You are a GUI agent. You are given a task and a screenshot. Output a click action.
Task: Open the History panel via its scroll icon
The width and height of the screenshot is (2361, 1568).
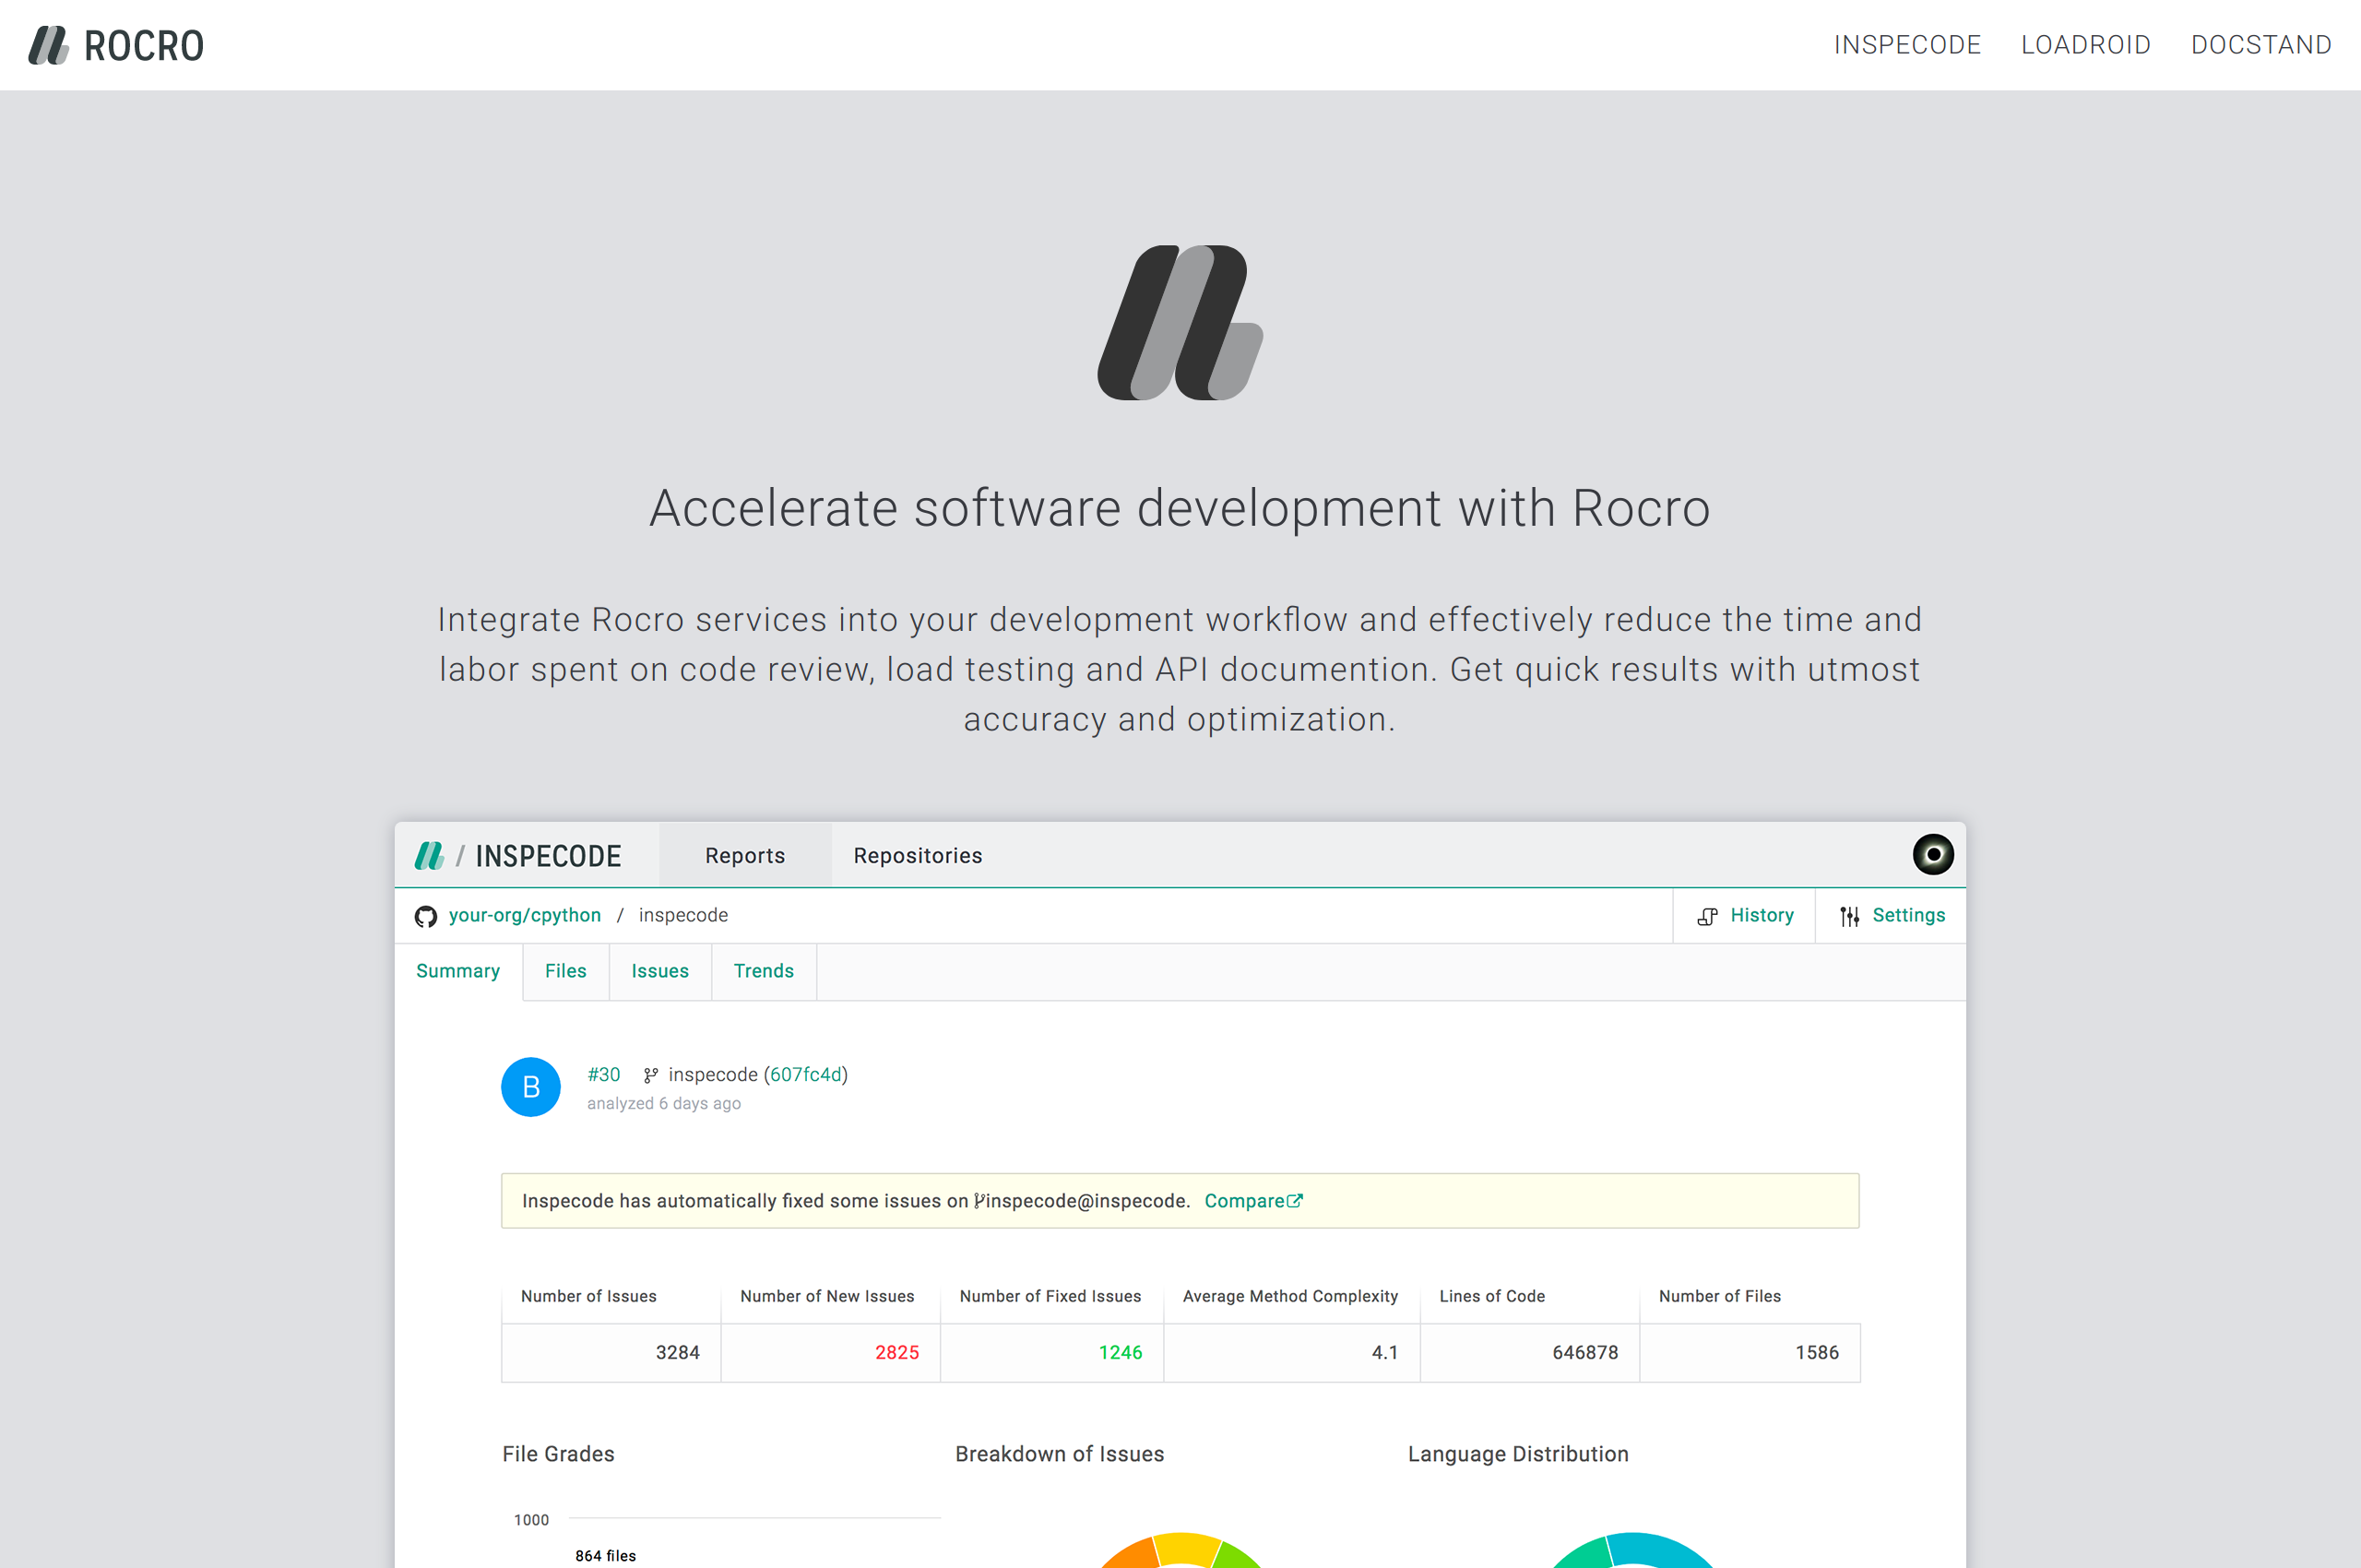tap(1706, 915)
